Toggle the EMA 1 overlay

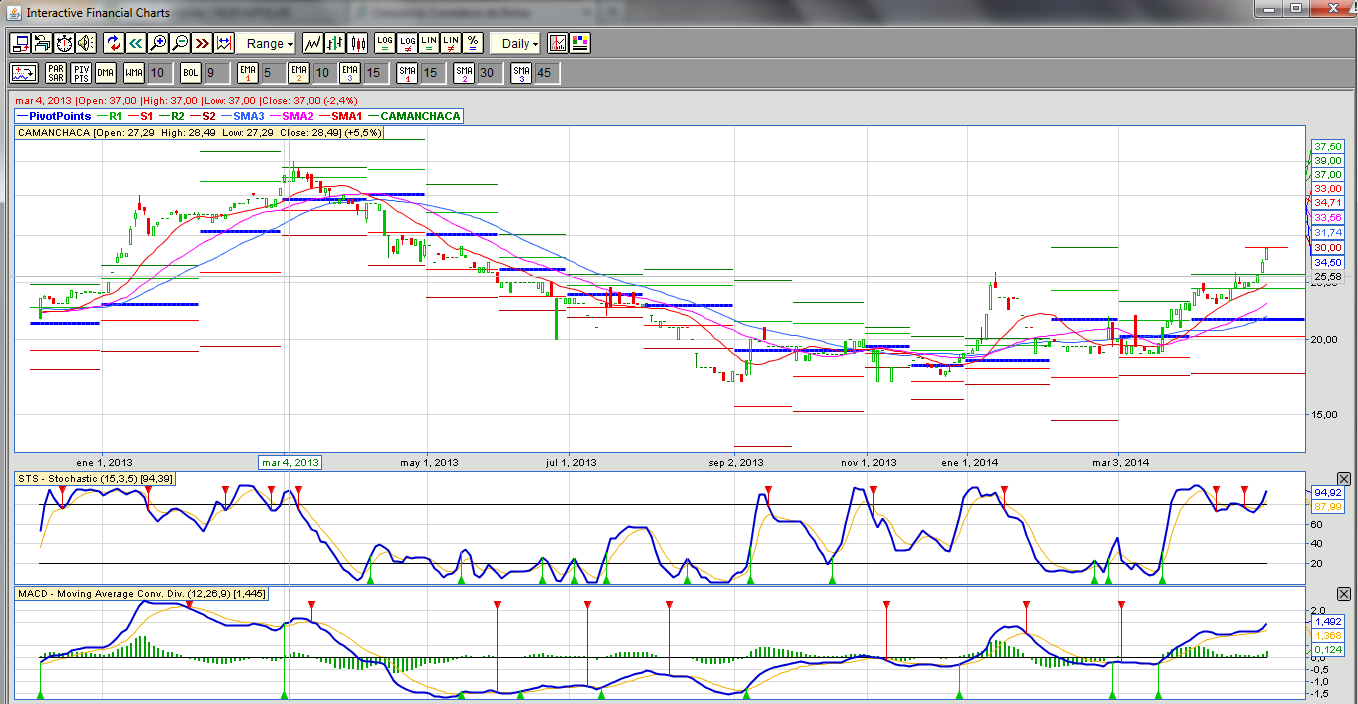tap(248, 73)
